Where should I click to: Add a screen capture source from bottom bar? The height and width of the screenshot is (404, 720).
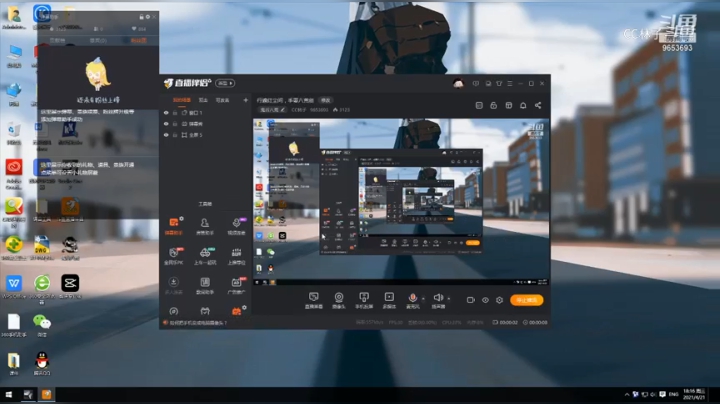point(314,300)
